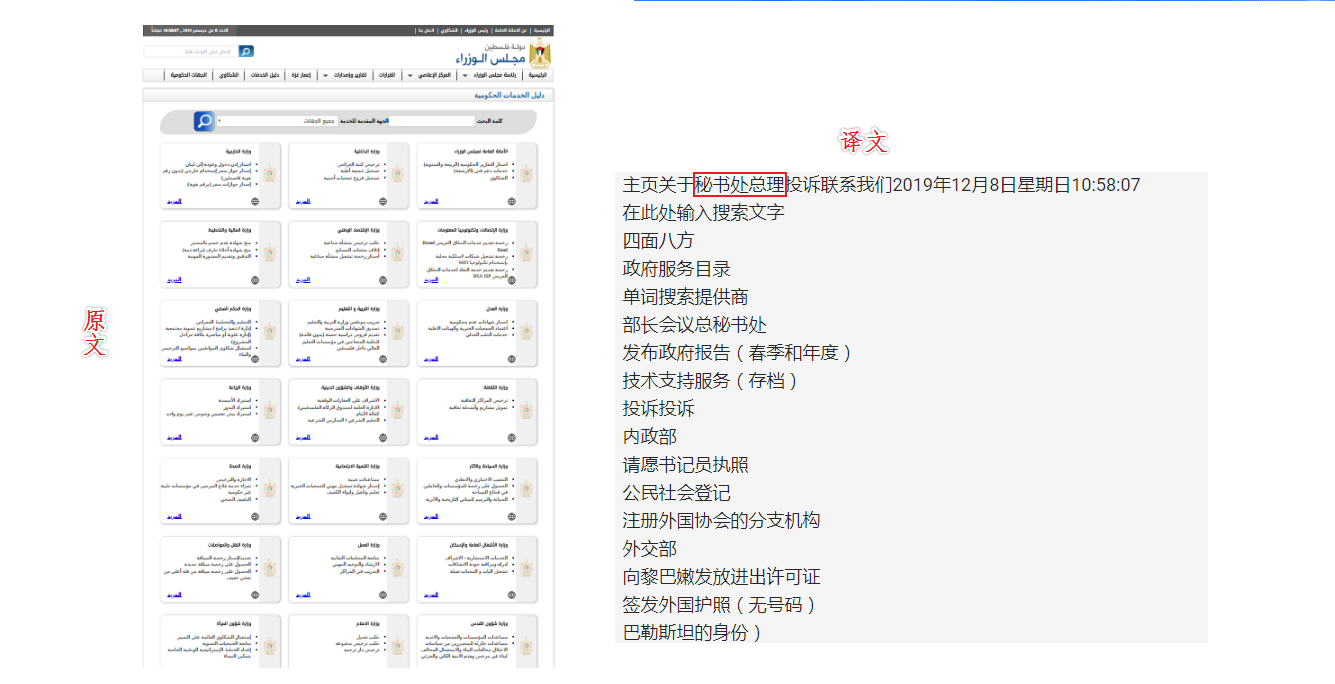This screenshot has width=1335, height=684.
Task: Open the service provider 'جميع الجهات' dropdown
Action: click(x=280, y=121)
